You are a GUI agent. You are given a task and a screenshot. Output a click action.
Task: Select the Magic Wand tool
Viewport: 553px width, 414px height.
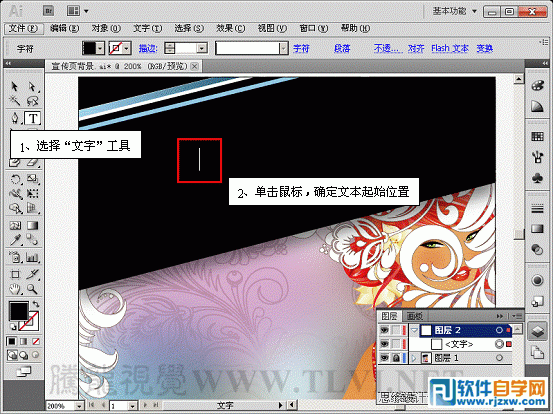(x=14, y=102)
